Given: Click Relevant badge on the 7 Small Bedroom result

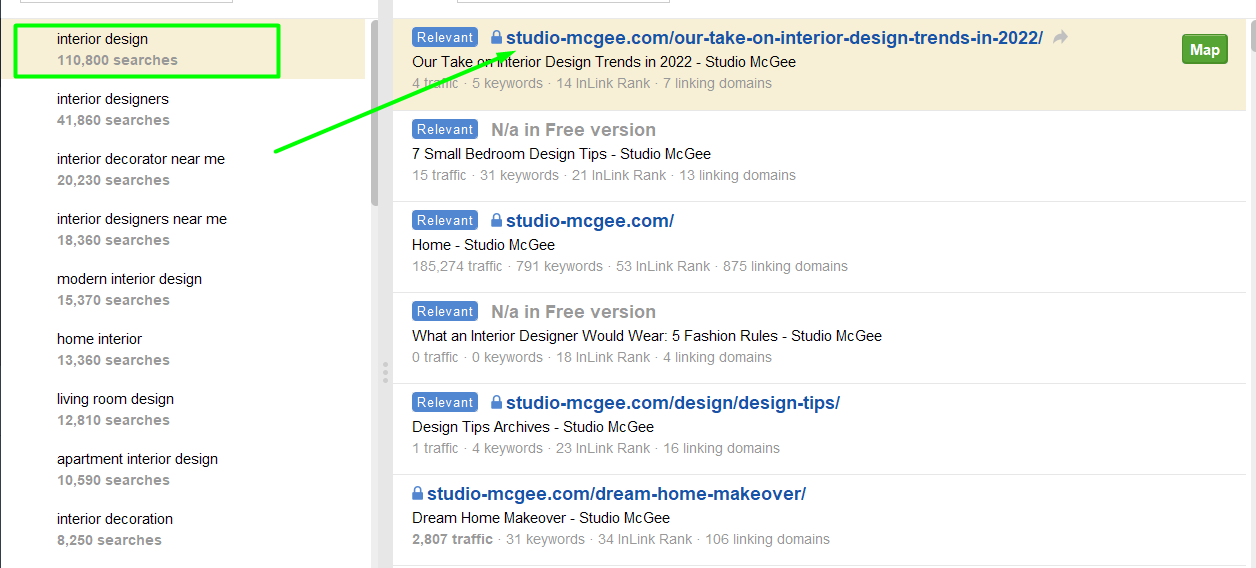Looking at the screenshot, I should (x=445, y=129).
